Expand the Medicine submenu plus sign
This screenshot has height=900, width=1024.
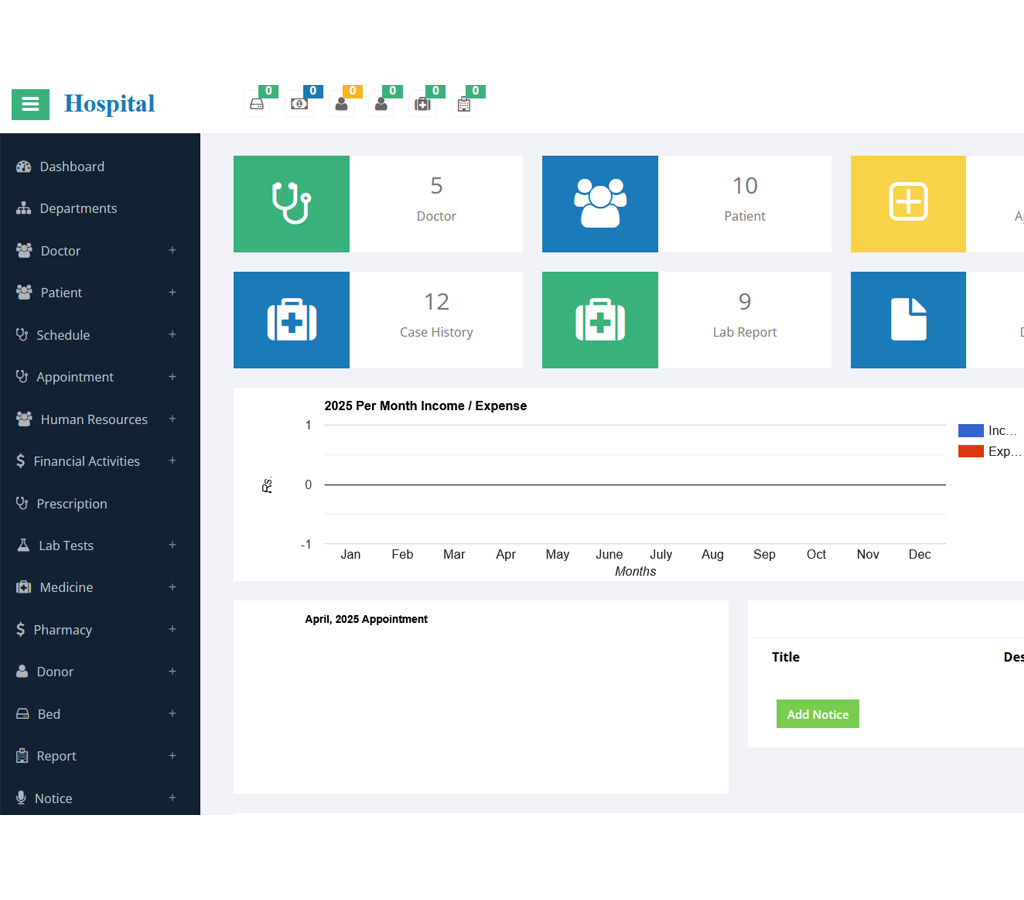172,587
